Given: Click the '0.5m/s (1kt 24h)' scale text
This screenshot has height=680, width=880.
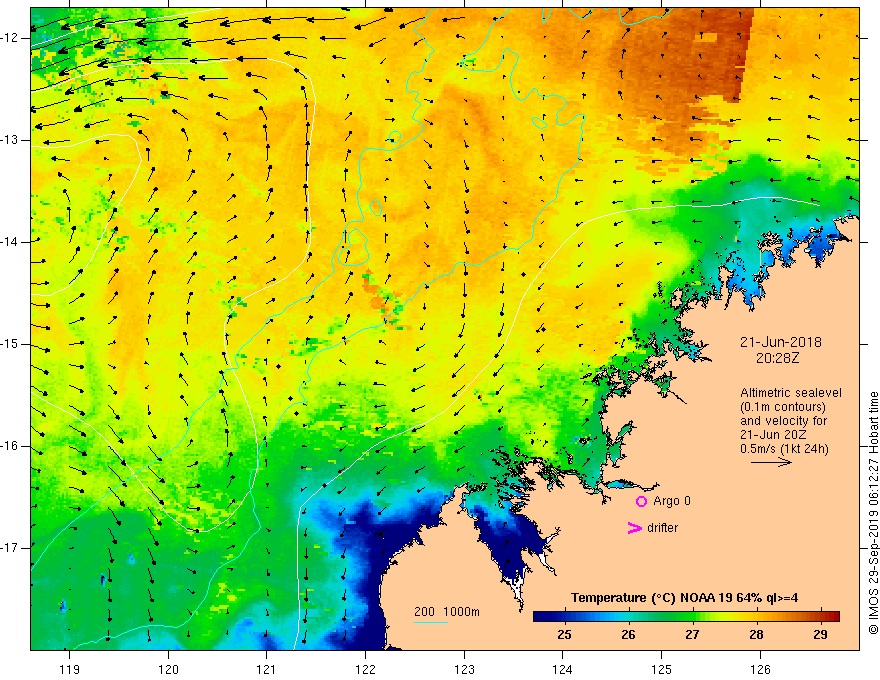Looking at the screenshot, I should (784, 449).
